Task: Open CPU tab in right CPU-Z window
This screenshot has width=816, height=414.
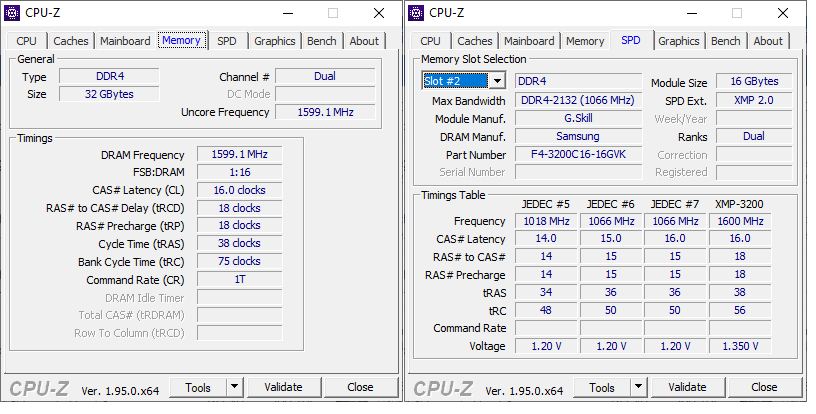Action: 430,41
